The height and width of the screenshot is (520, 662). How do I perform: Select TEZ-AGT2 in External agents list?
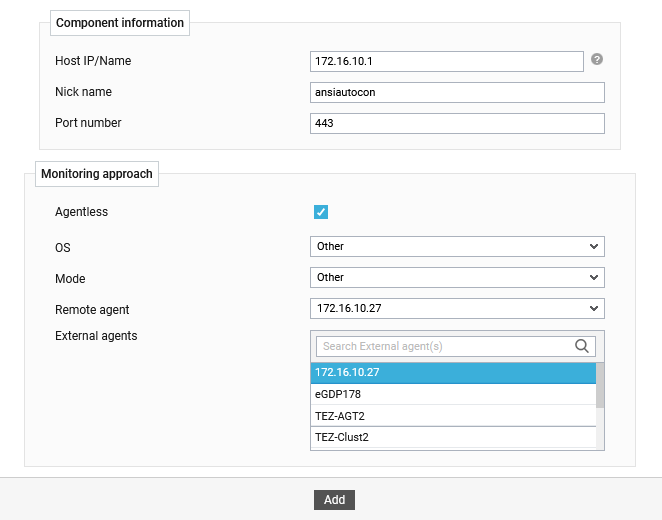click(x=453, y=416)
